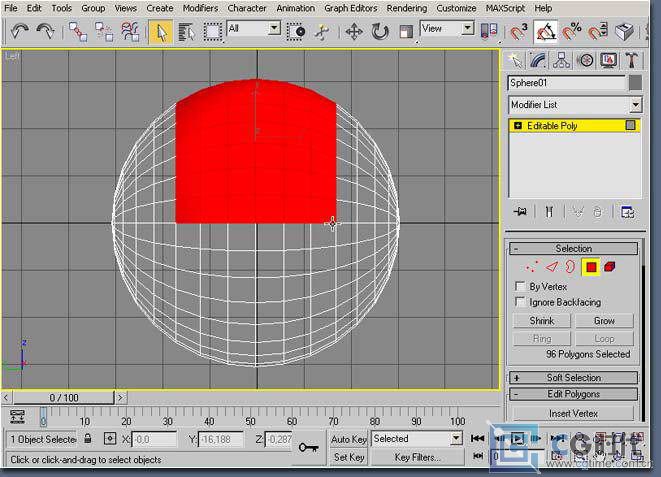661x477 pixels.
Task: Activate the Select Object arrow tool
Action: click(160, 32)
